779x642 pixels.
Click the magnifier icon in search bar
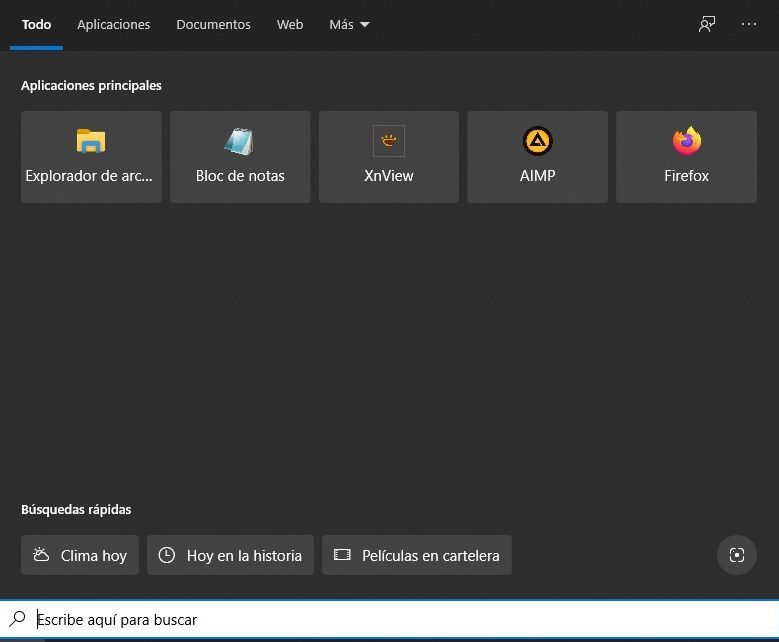pyautogui.click(x=17, y=619)
